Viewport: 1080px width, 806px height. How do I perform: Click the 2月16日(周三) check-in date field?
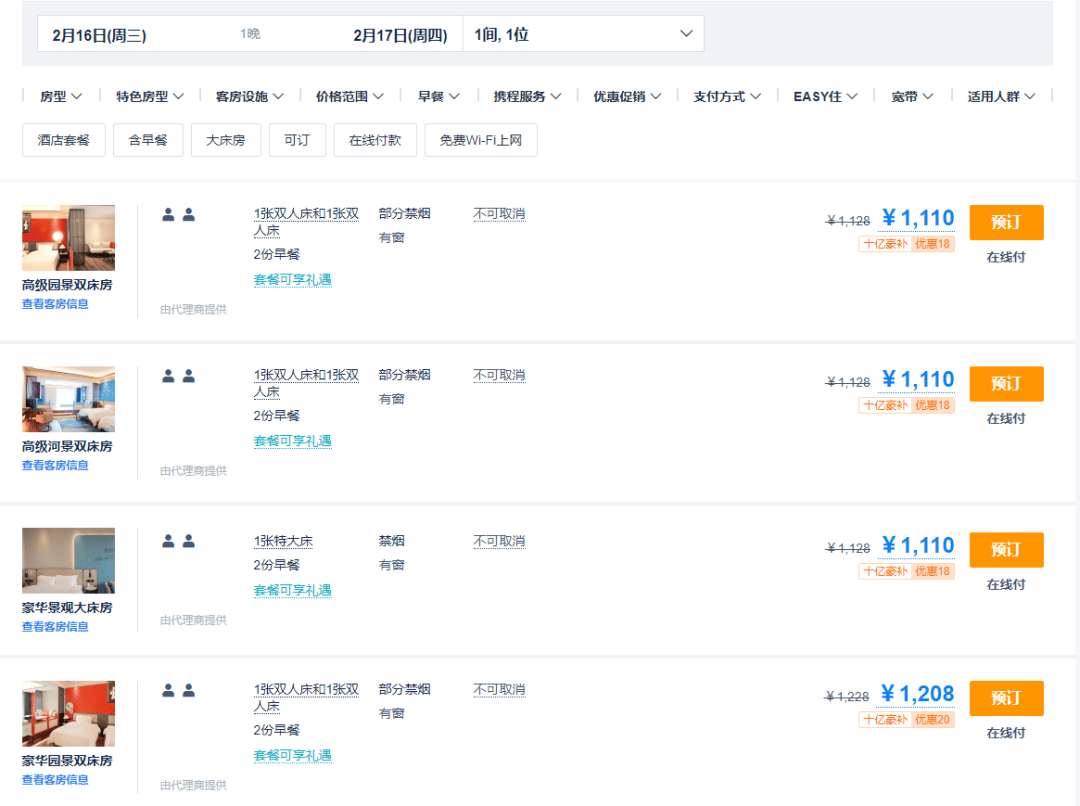[x=100, y=35]
